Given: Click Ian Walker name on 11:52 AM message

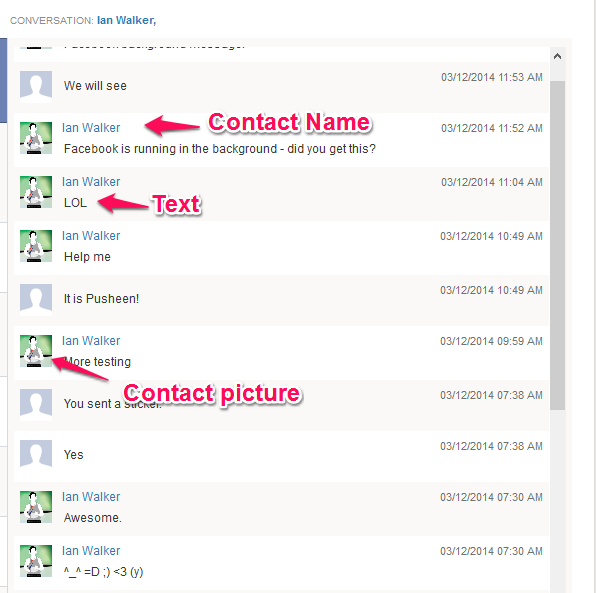Looking at the screenshot, I should click(91, 128).
